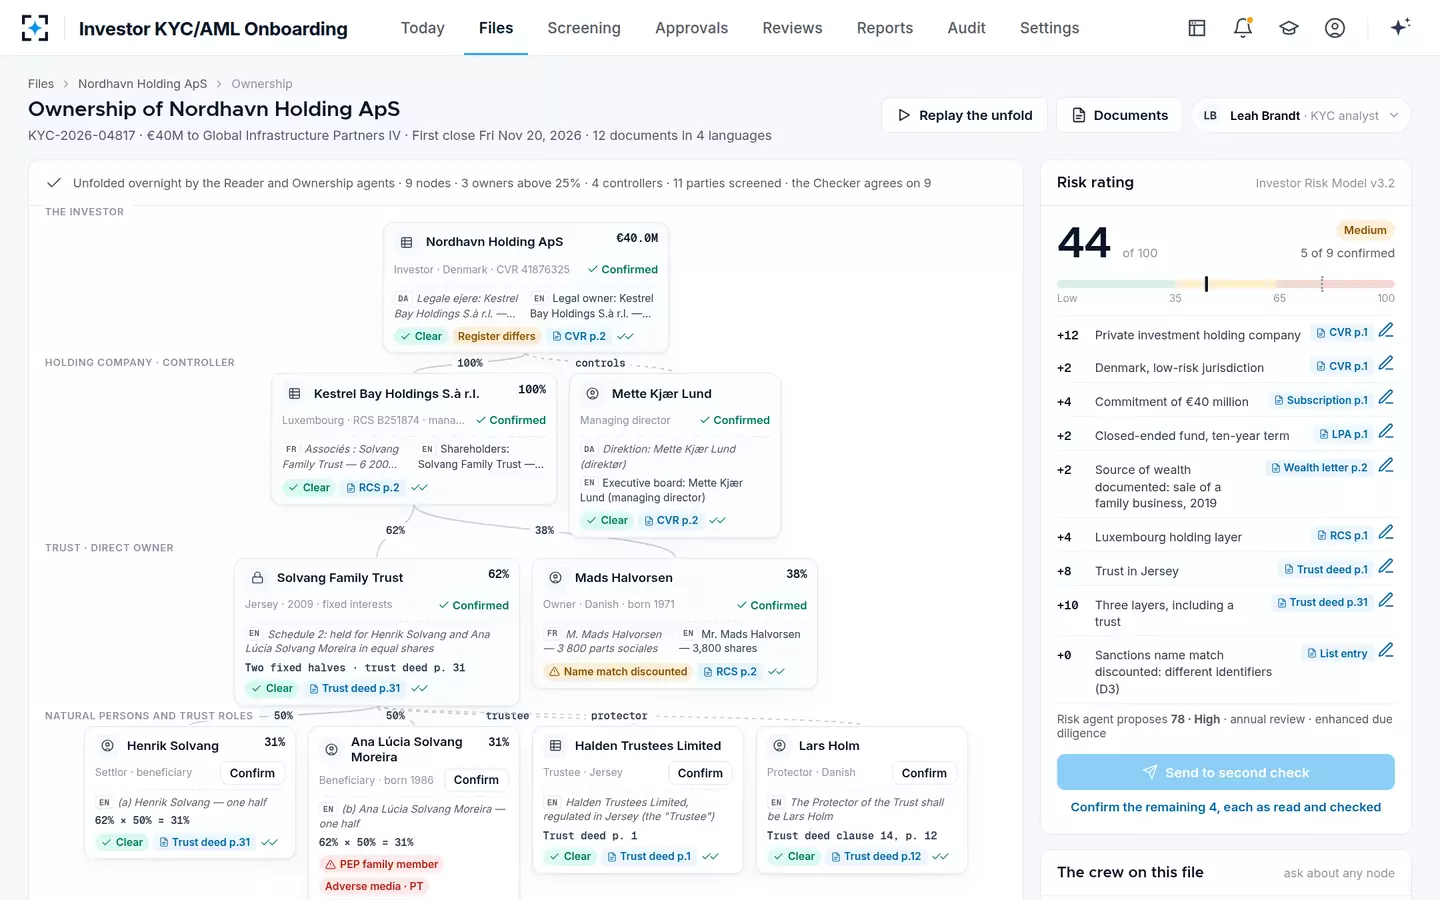Open the Approvals tab

tap(691, 28)
